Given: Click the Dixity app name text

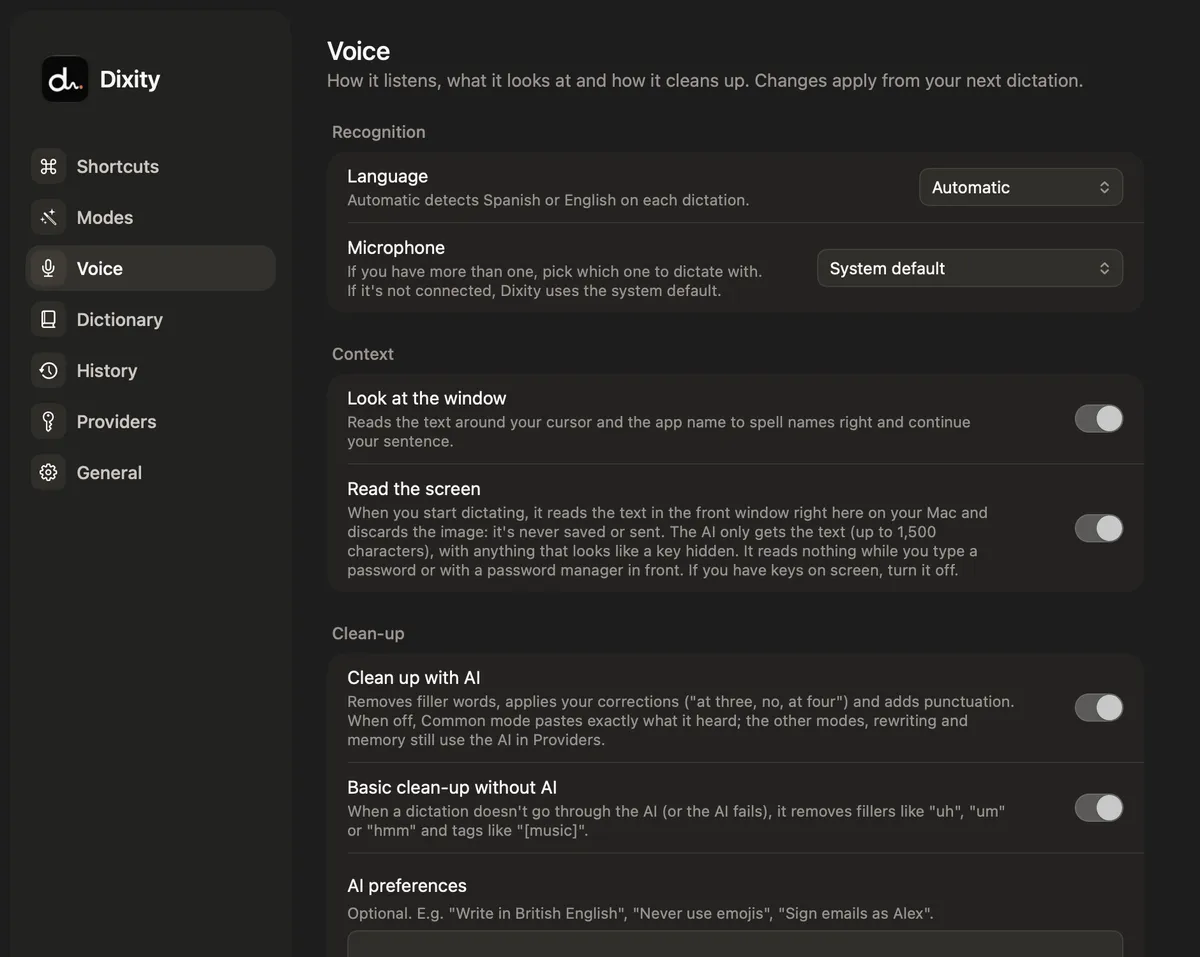Looking at the screenshot, I should coord(130,79).
